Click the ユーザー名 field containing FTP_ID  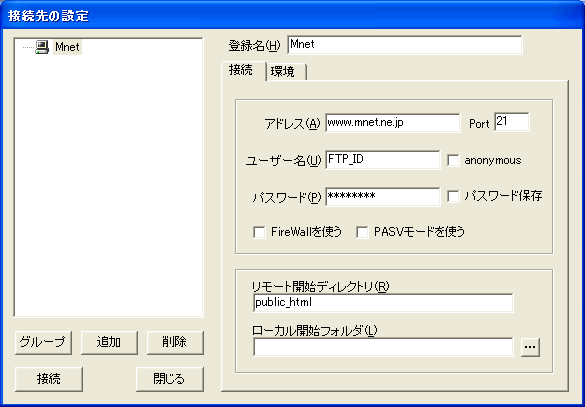383,160
